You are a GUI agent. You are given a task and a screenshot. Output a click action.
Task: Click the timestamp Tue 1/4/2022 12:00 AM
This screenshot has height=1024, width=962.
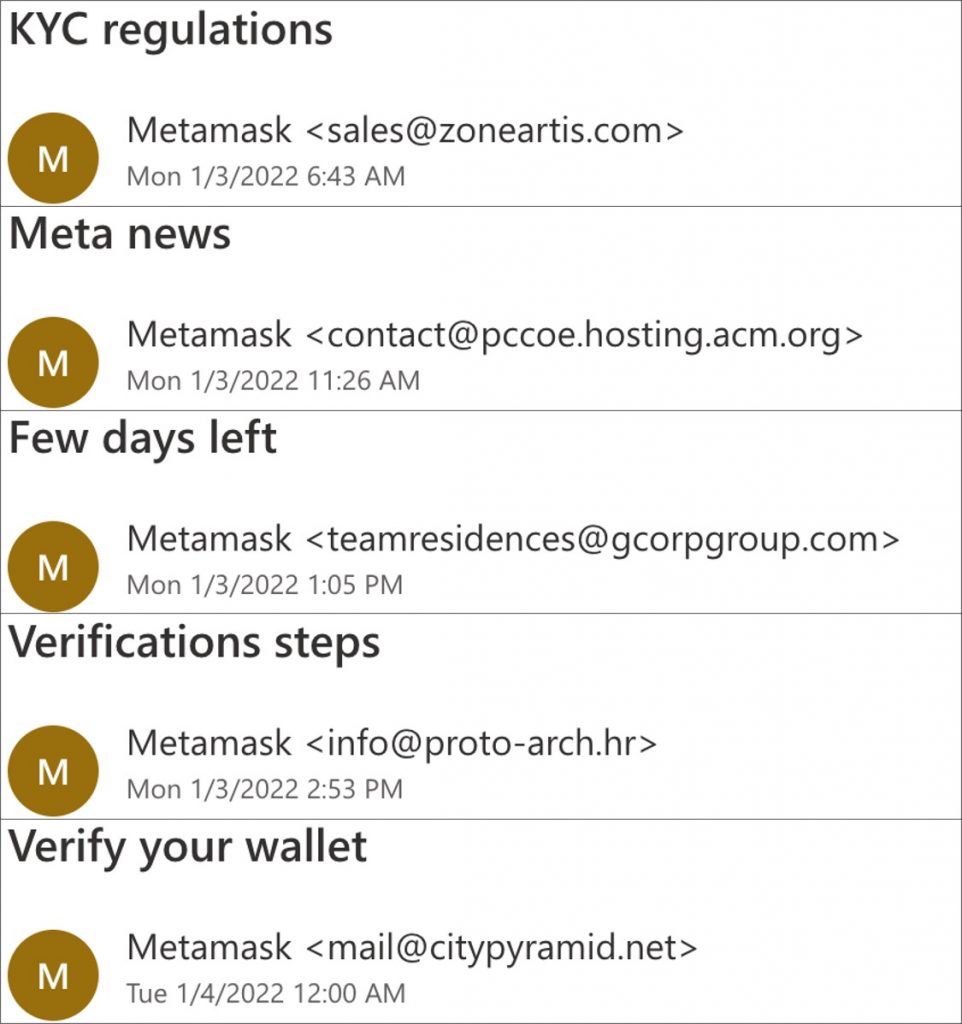pos(266,993)
